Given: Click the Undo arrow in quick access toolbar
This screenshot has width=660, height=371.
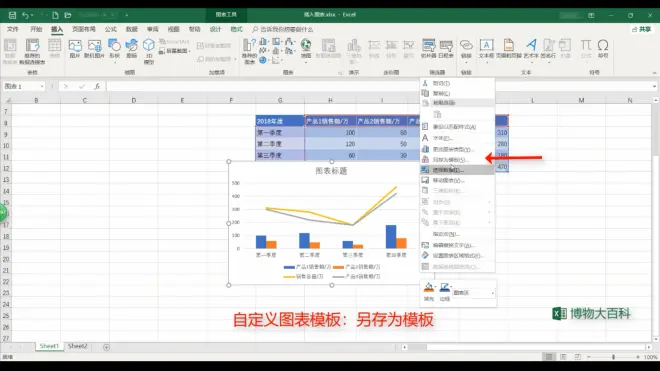Looking at the screenshot, I should pos(25,15).
